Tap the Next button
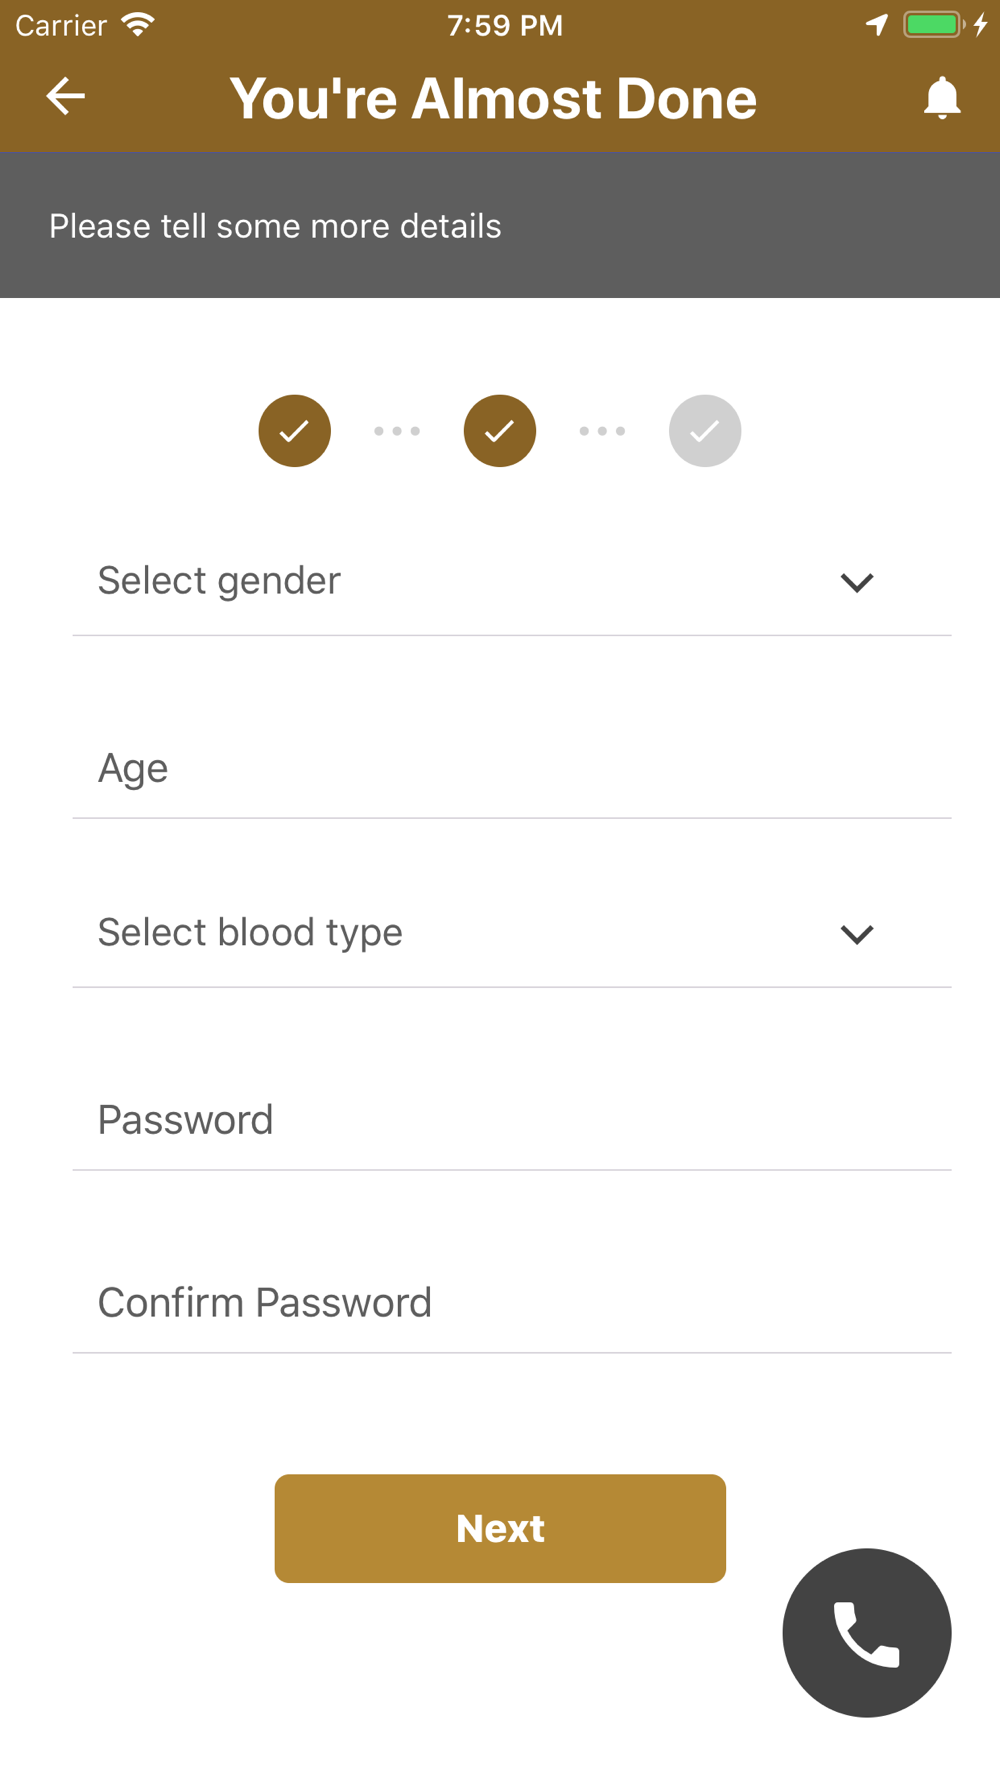1000x1778 pixels. tap(500, 1528)
